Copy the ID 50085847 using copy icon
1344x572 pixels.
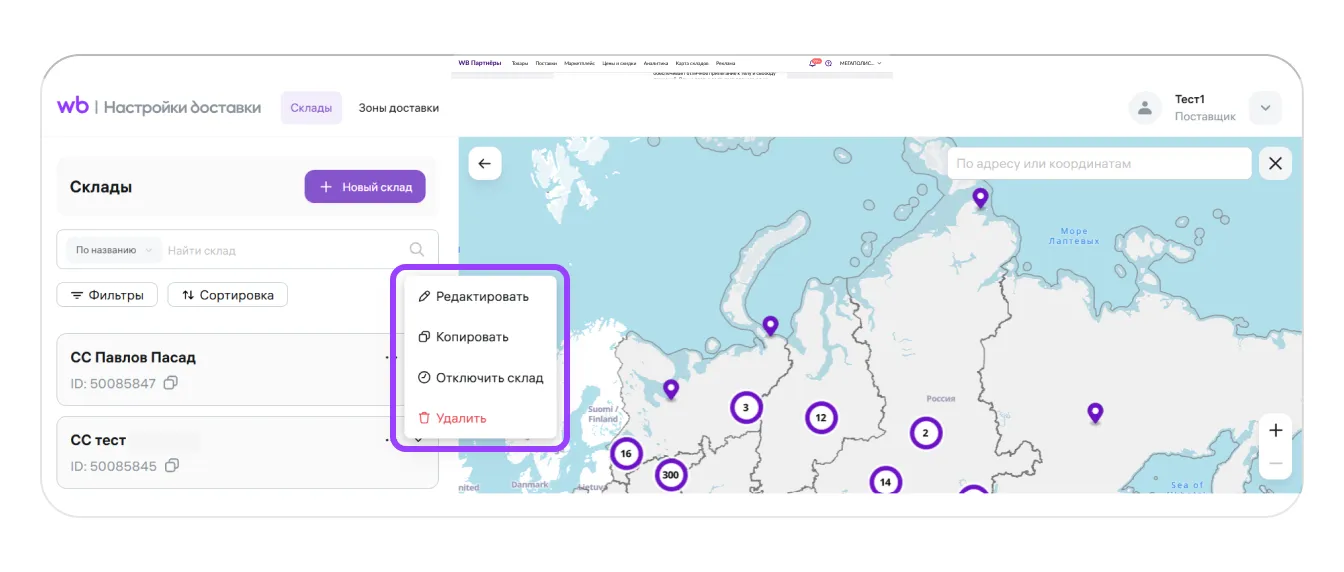coord(171,383)
